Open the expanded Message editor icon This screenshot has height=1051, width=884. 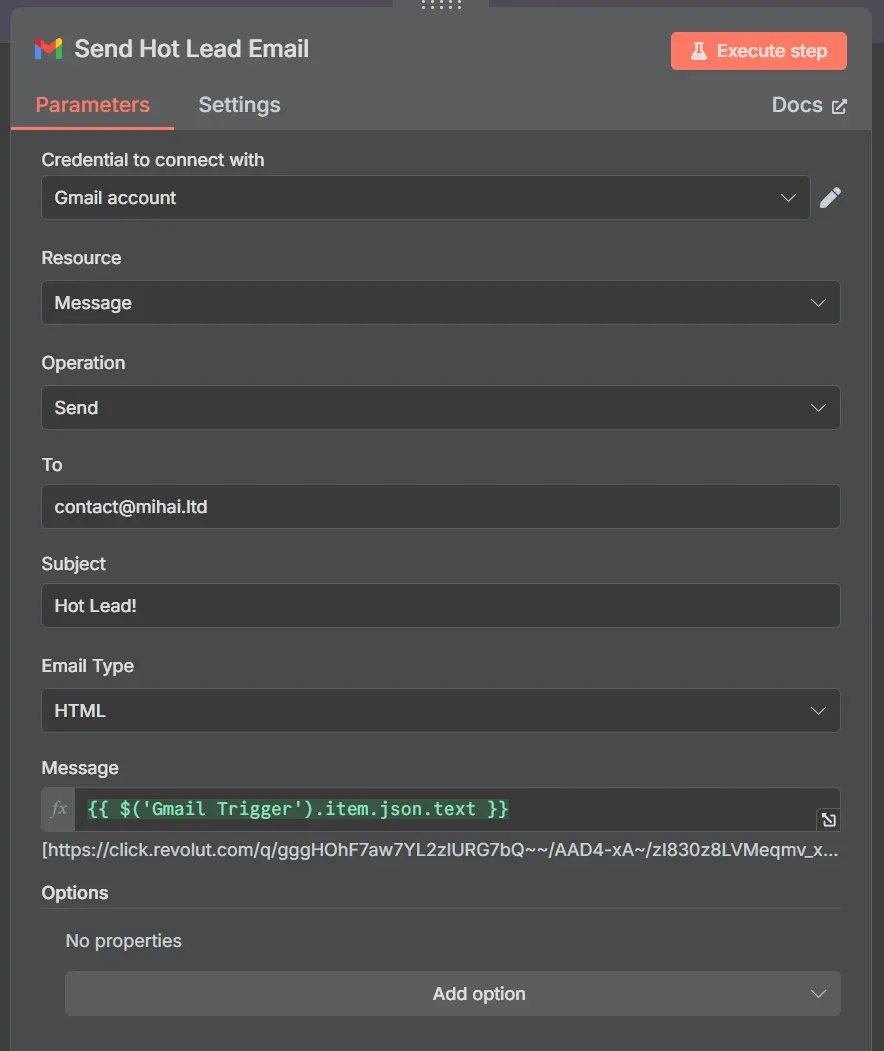tap(828, 820)
